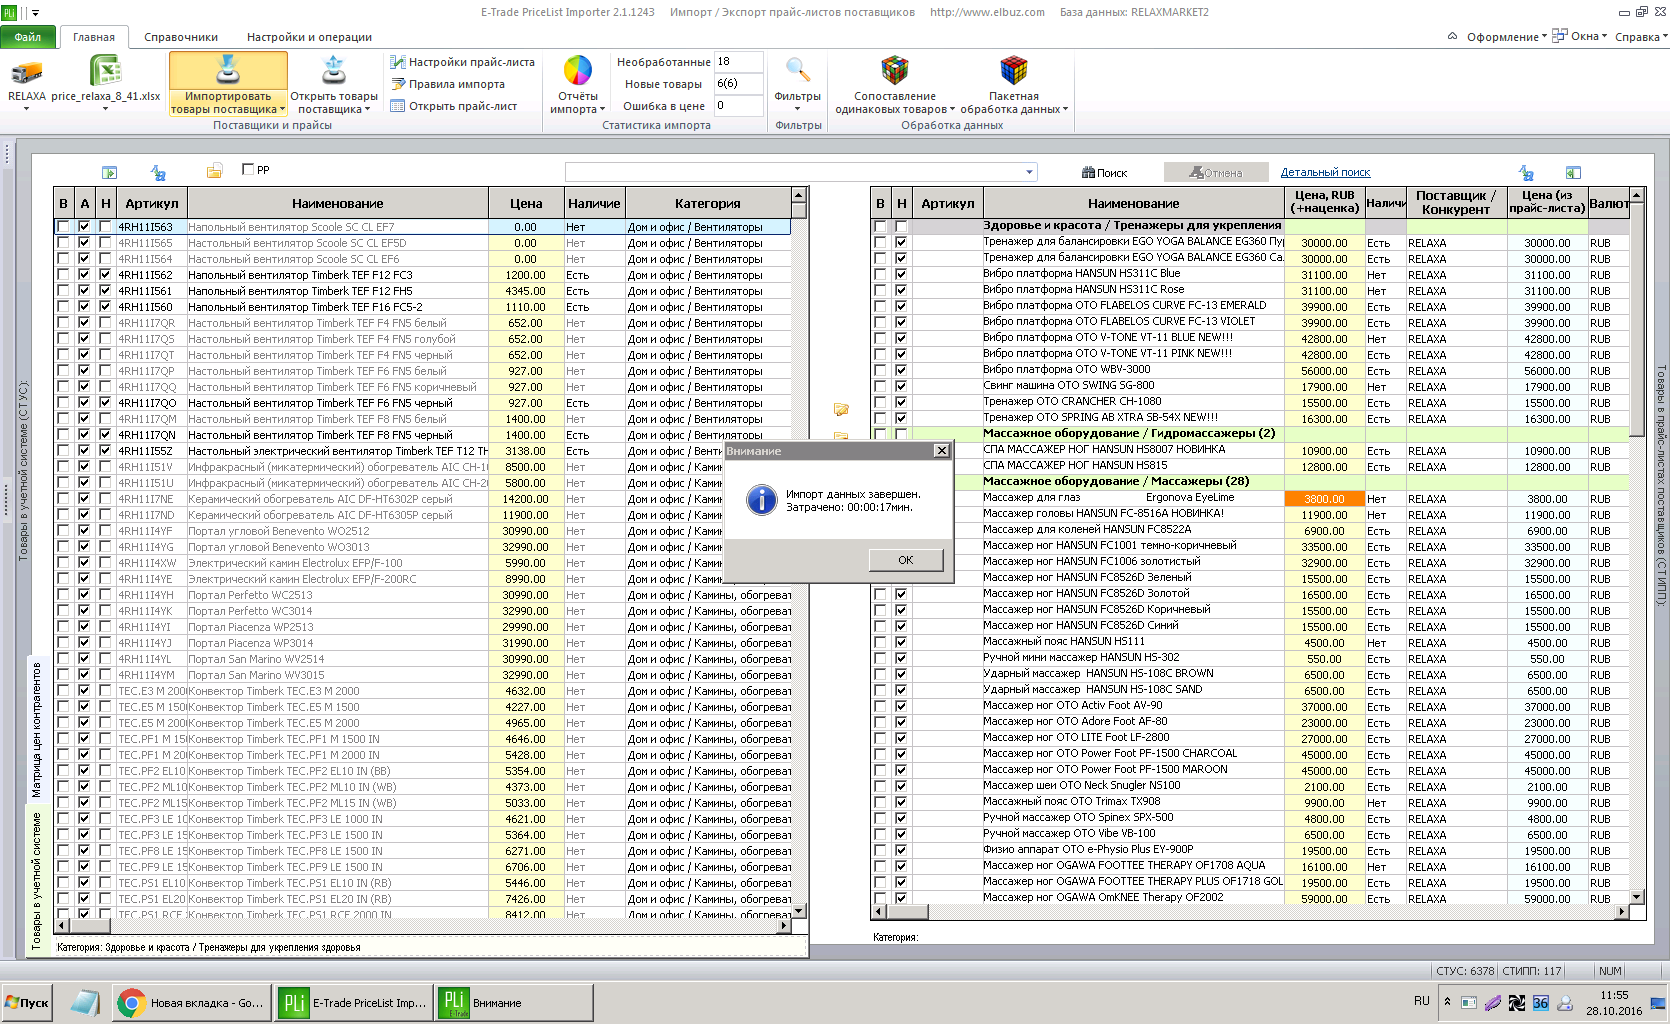
Task: Click Open supplier goods icon
Action: tap(334, 71)
